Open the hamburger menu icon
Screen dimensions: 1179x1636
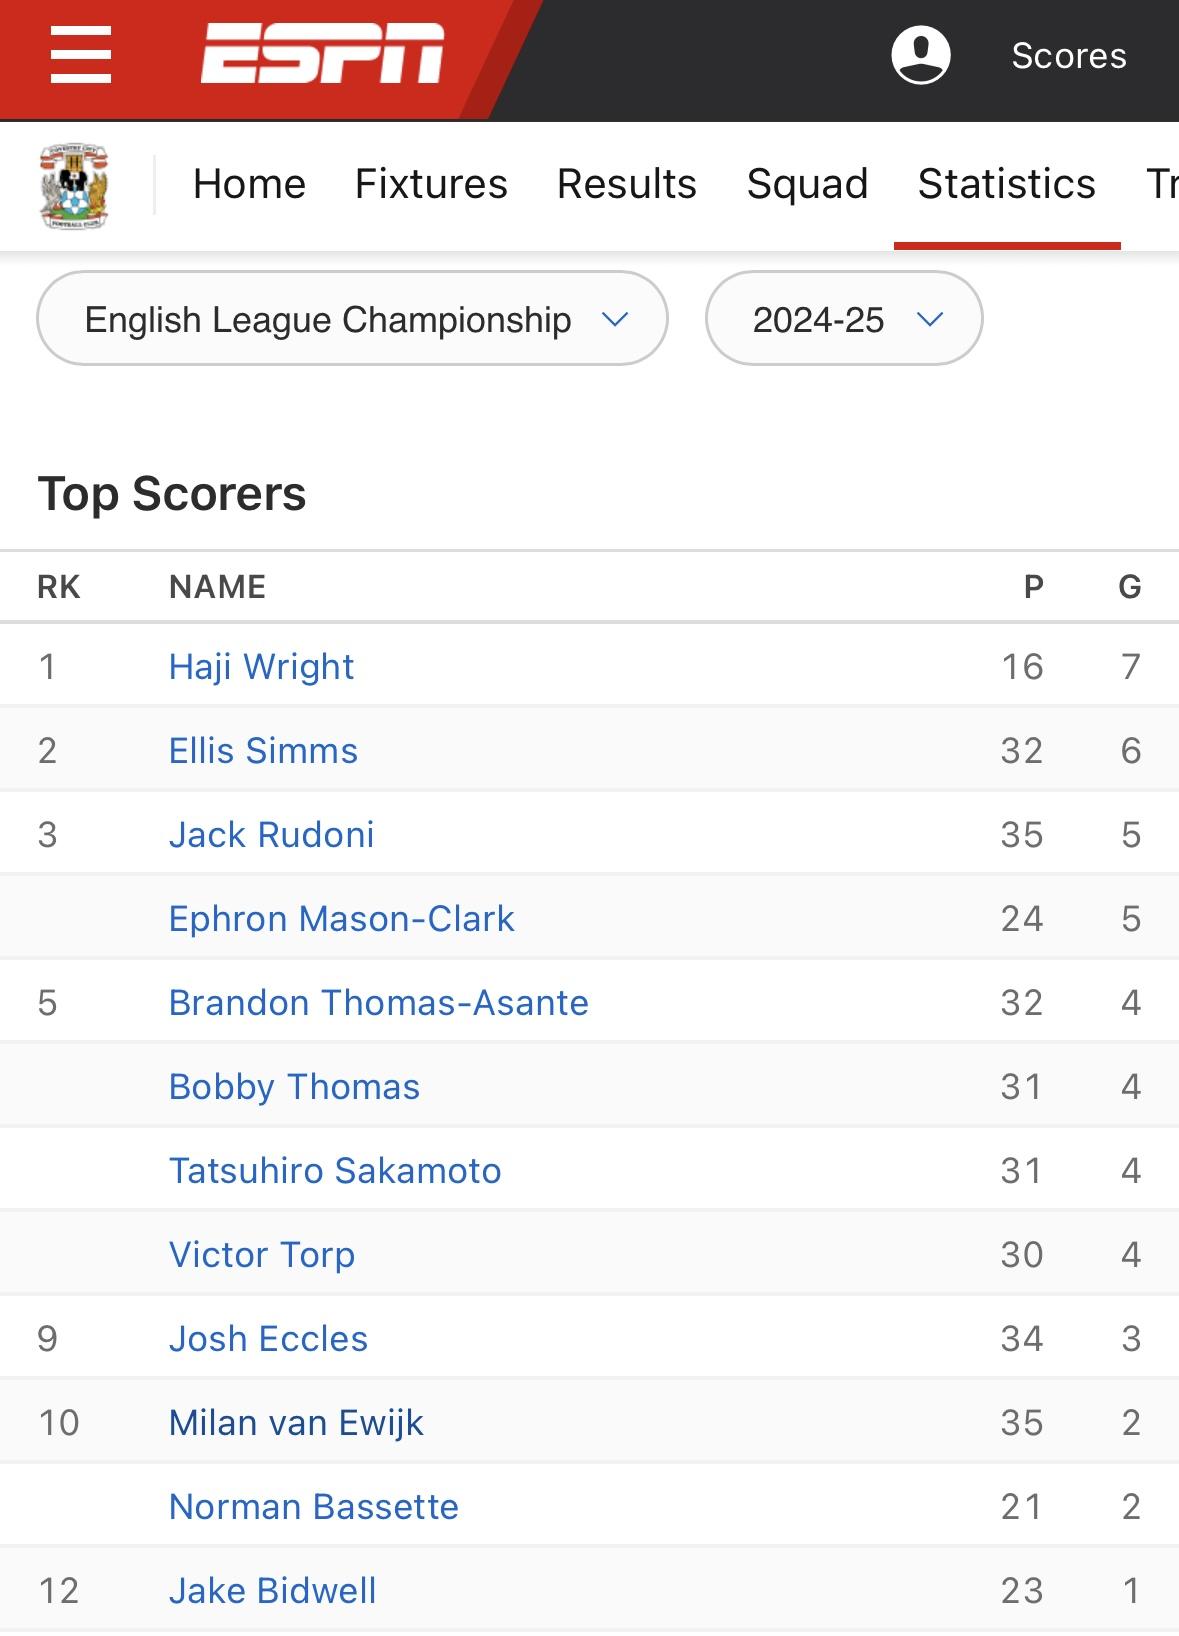[x=81, y=55]
